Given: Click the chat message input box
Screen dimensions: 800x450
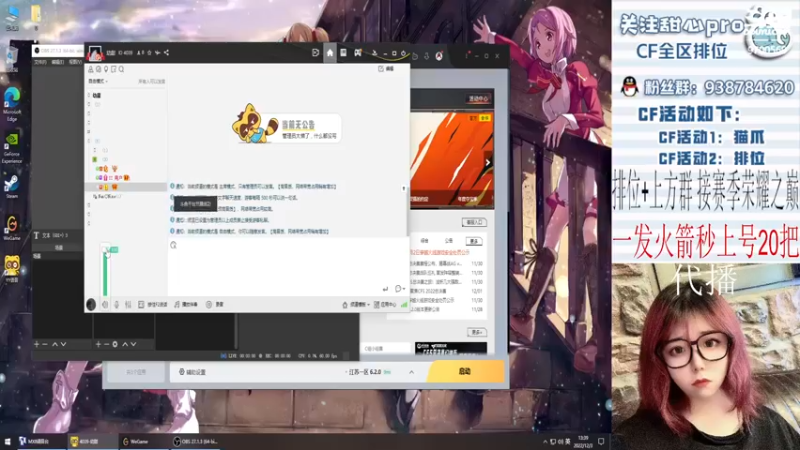Looking at the screenshot, I should tap(288, 265).
